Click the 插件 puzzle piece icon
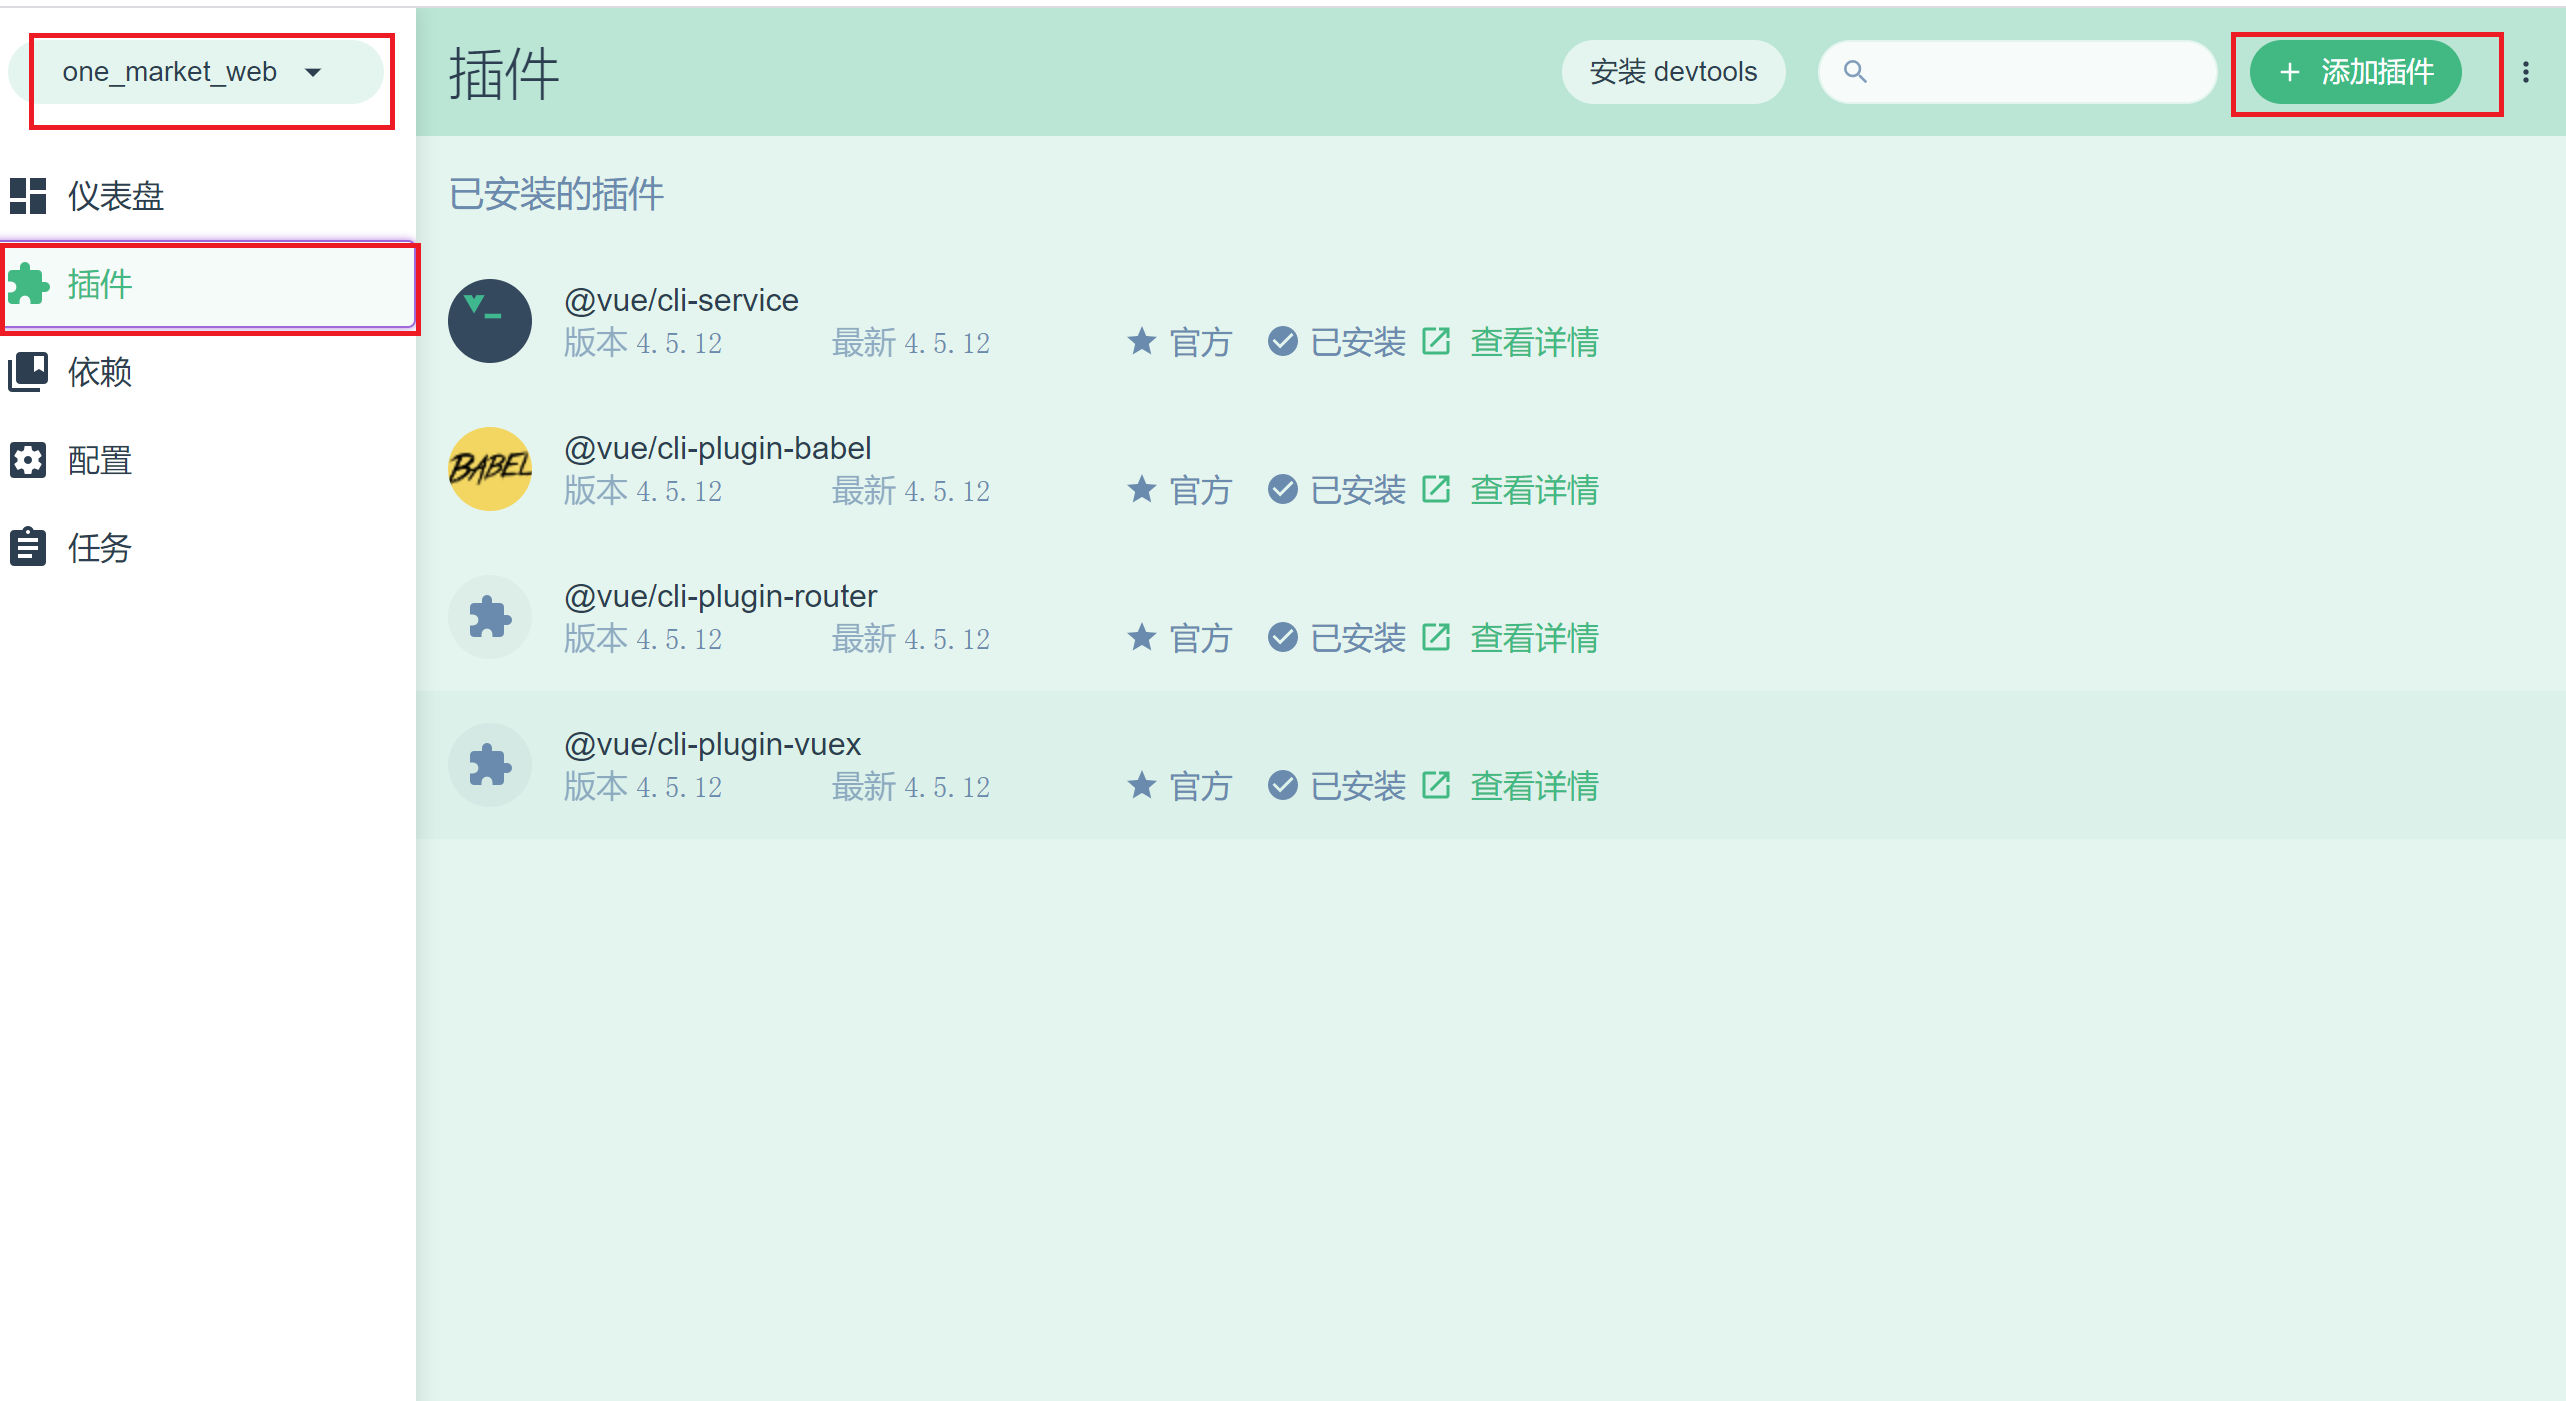 tap(27, 285)
